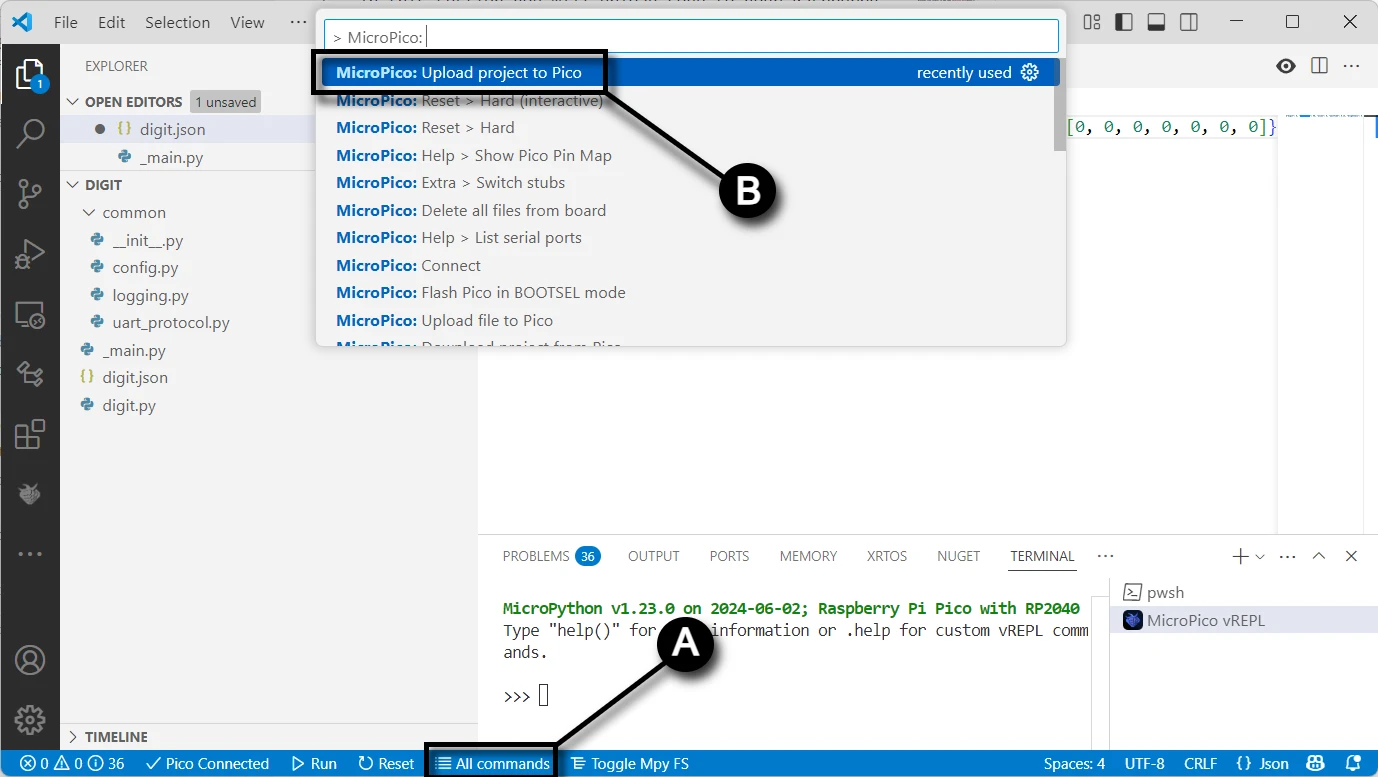
Task: Open the View menu
Action: [x=247, y=22]
